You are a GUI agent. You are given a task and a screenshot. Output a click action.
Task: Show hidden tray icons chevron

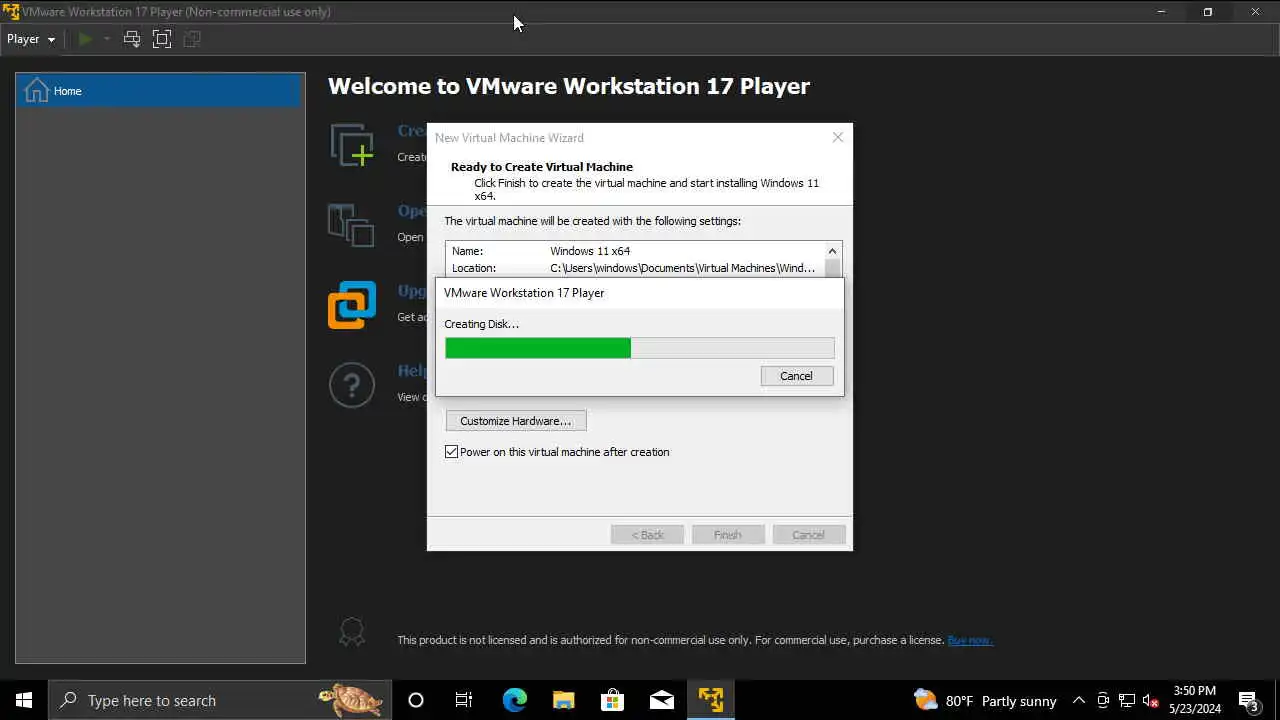1078,701
